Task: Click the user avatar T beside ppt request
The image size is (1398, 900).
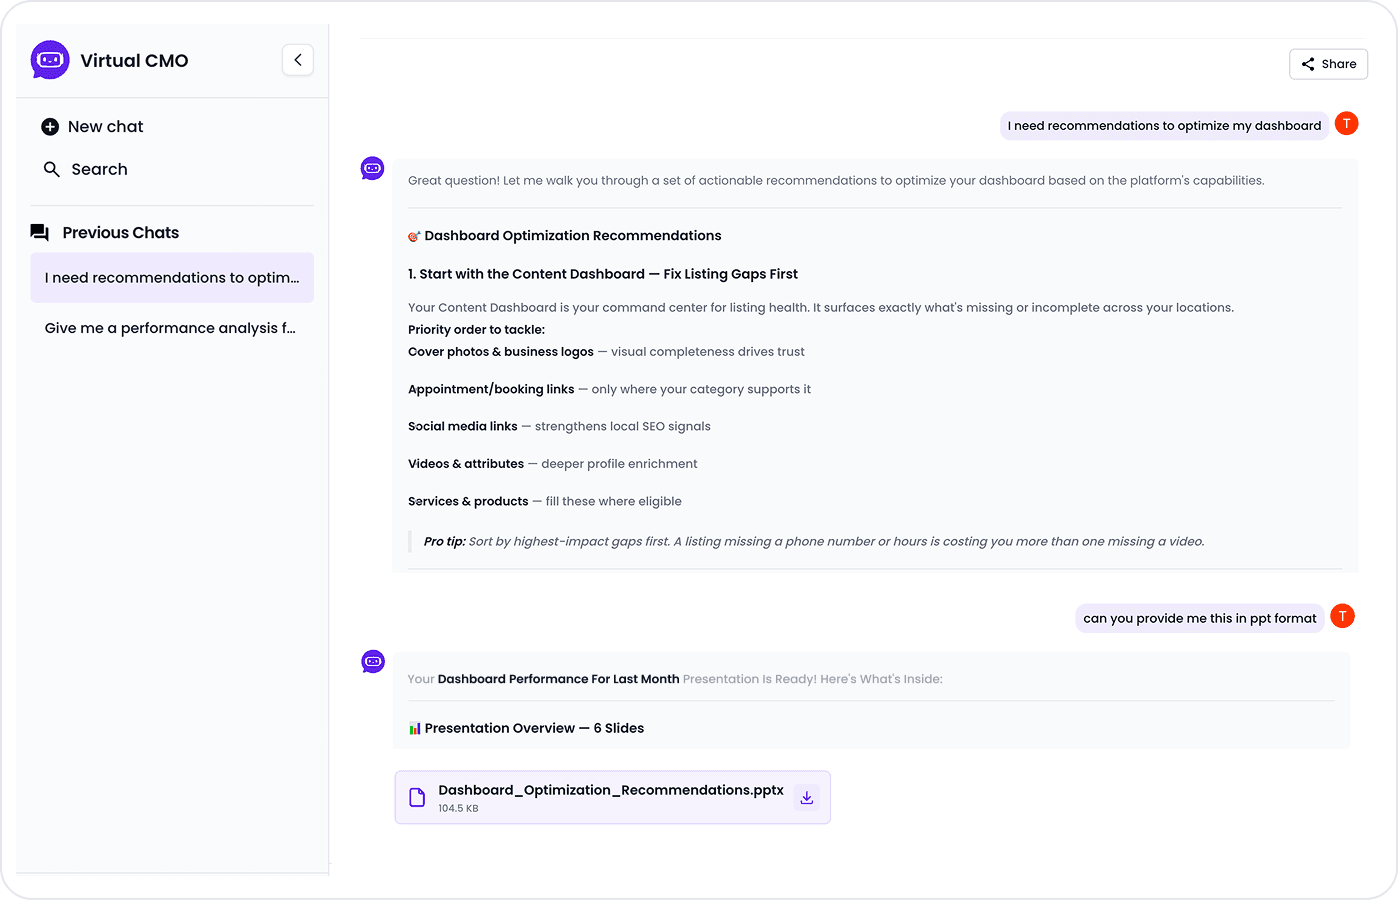Action: (x=1343, y=616)
